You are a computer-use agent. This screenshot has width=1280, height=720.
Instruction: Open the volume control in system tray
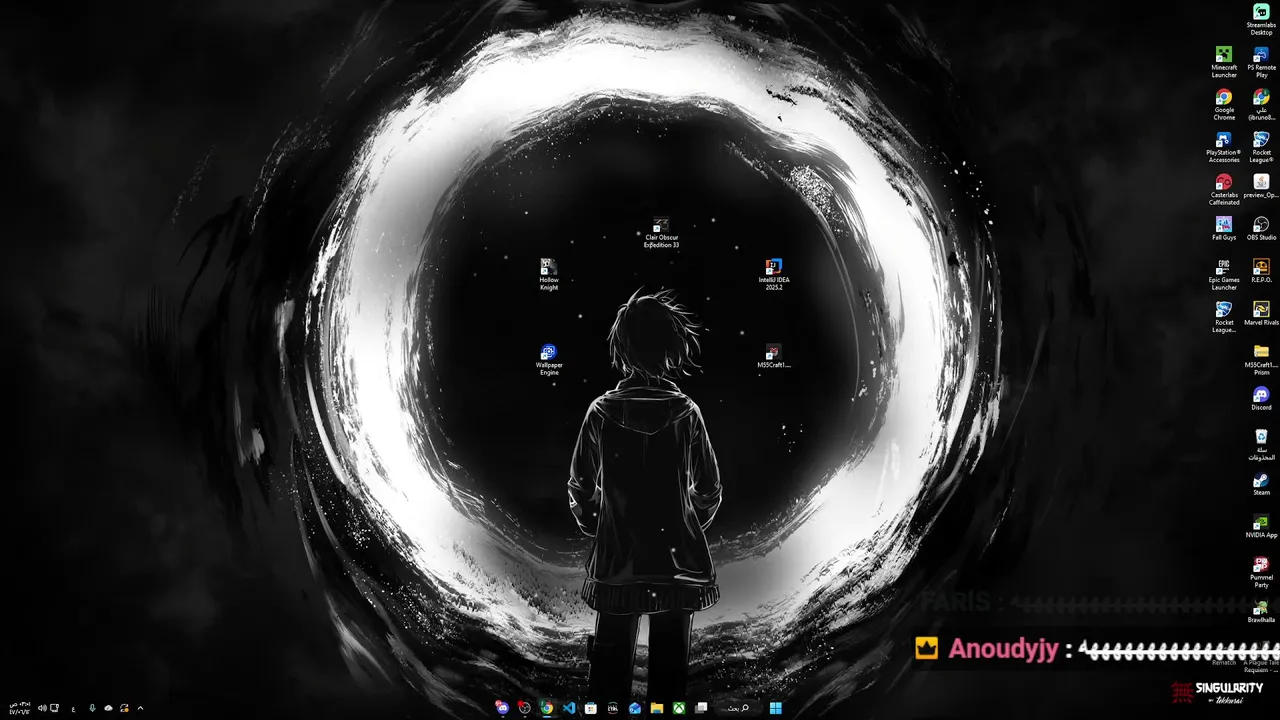click(x=42, y=708)
